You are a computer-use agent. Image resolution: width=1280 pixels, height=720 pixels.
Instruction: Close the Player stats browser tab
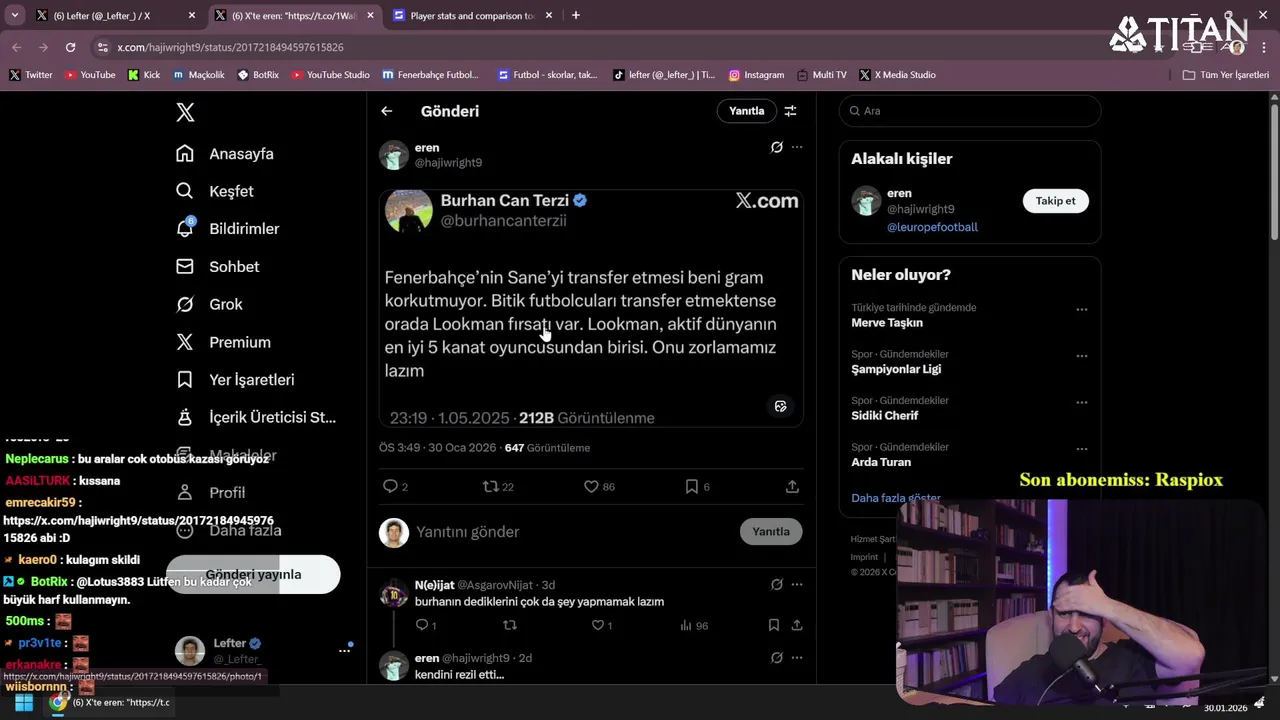(549, 16)
